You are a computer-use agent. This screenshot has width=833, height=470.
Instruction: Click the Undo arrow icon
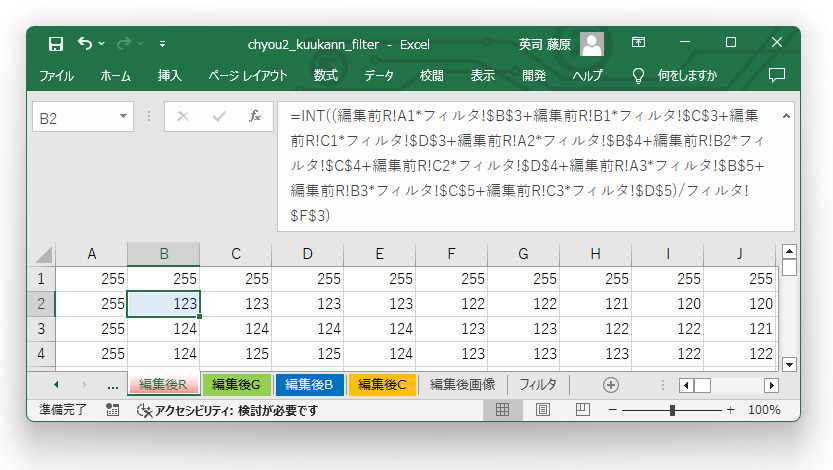(85, 44)
